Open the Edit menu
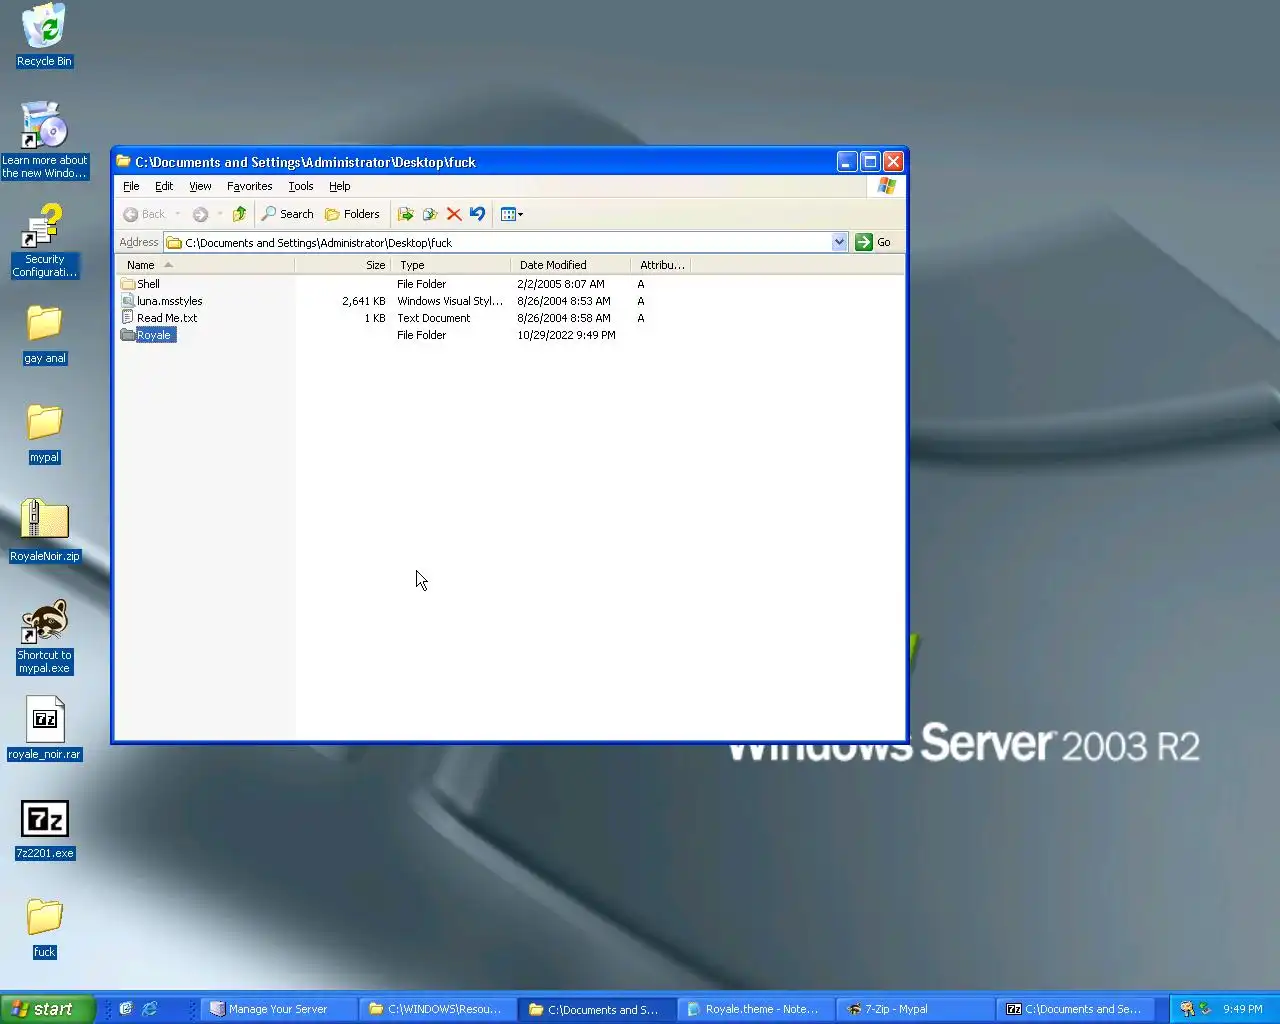1280x1024 pixels. pyautogui.click(x=164, y=186)
